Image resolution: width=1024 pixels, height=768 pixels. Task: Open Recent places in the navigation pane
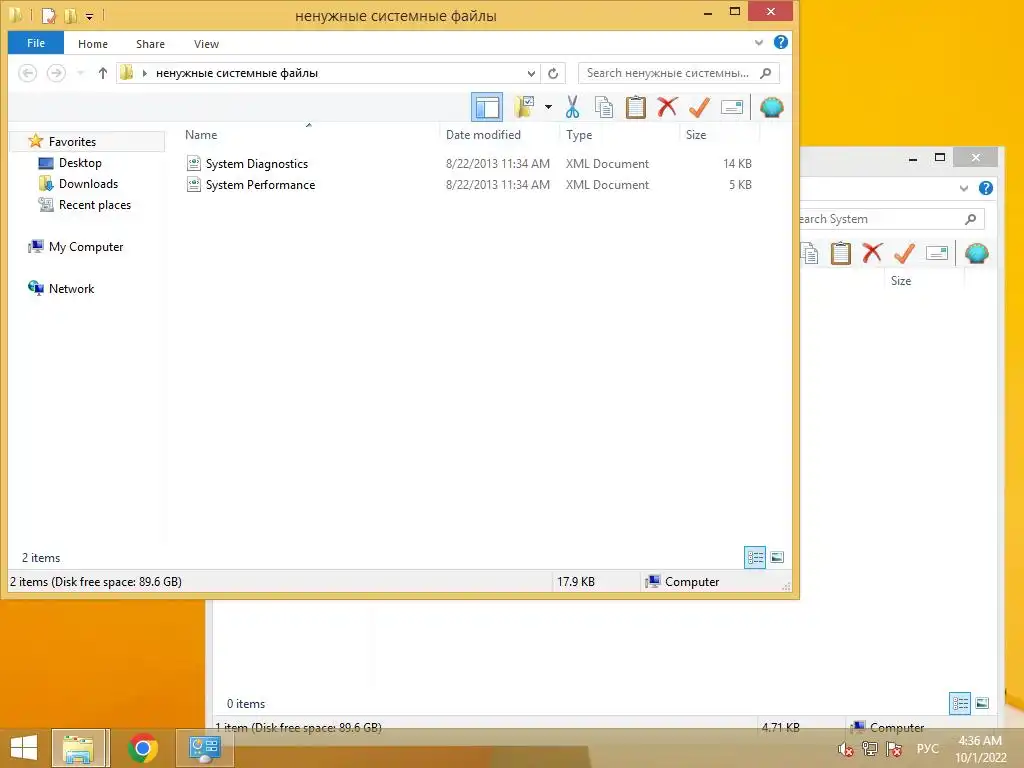click(95, 204)
